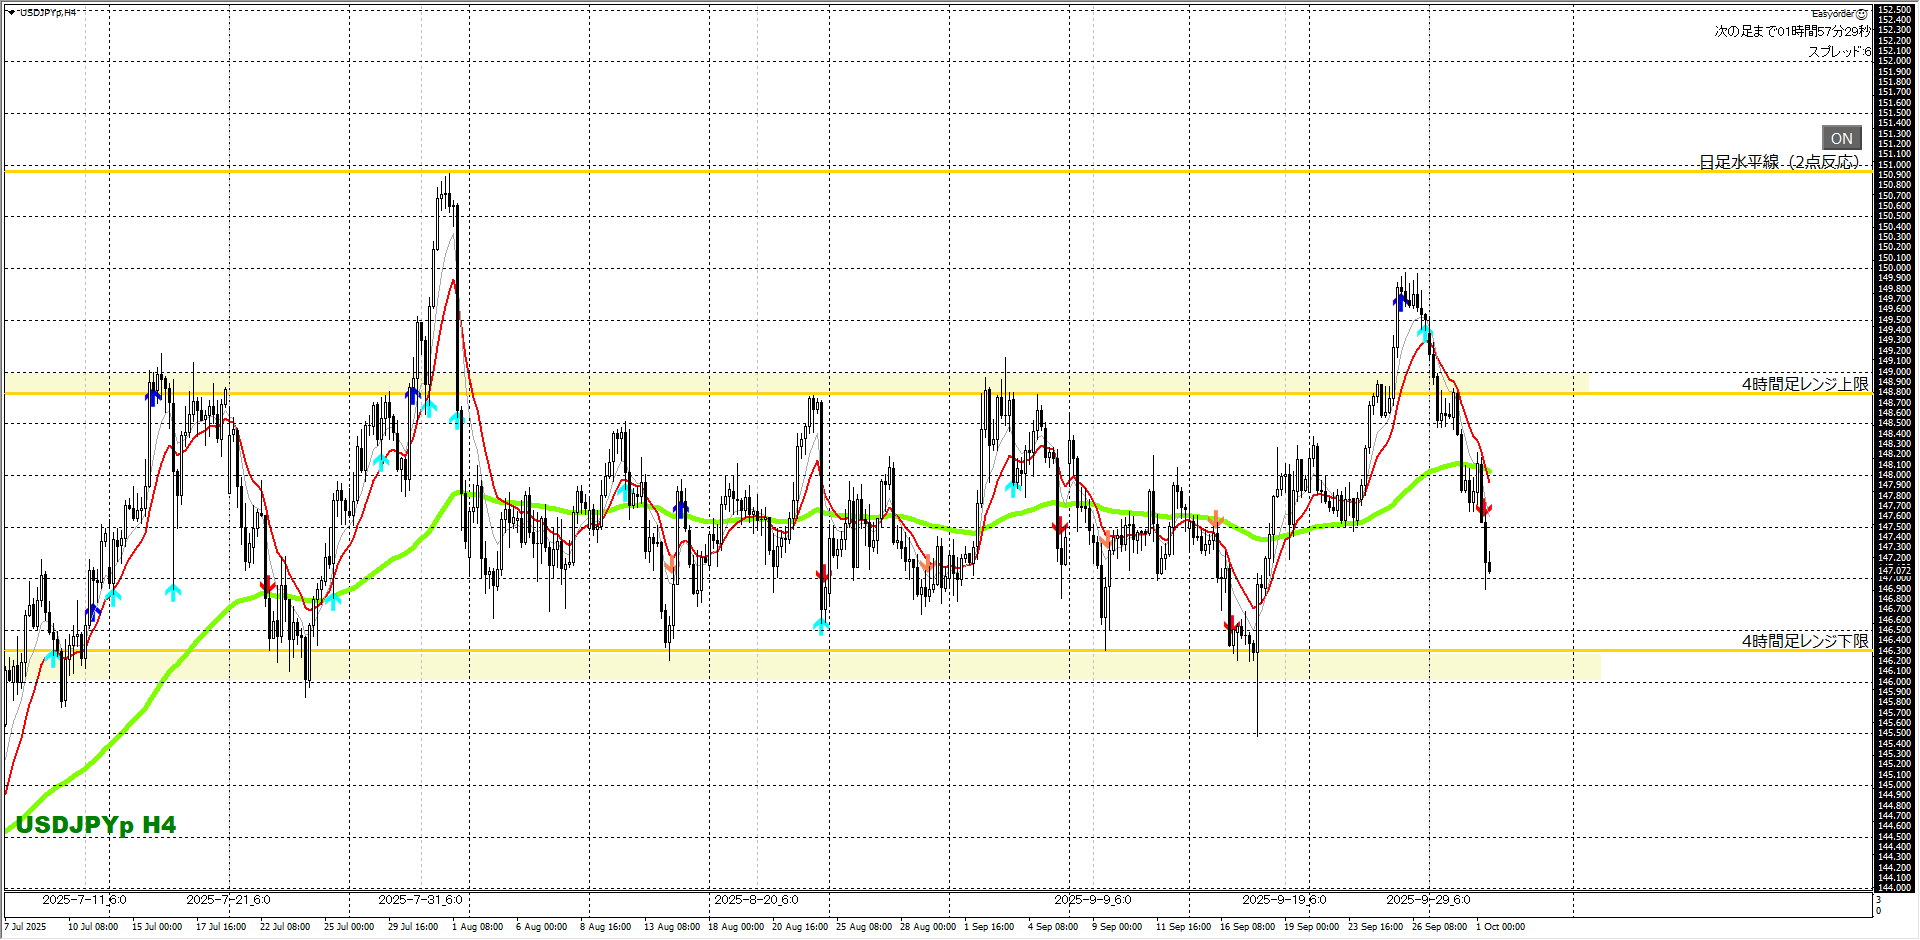Select the 日足水平線 (2点反応) line label
The width and height of the screenshot is (1920, 940).
[x=1778, y=162]
